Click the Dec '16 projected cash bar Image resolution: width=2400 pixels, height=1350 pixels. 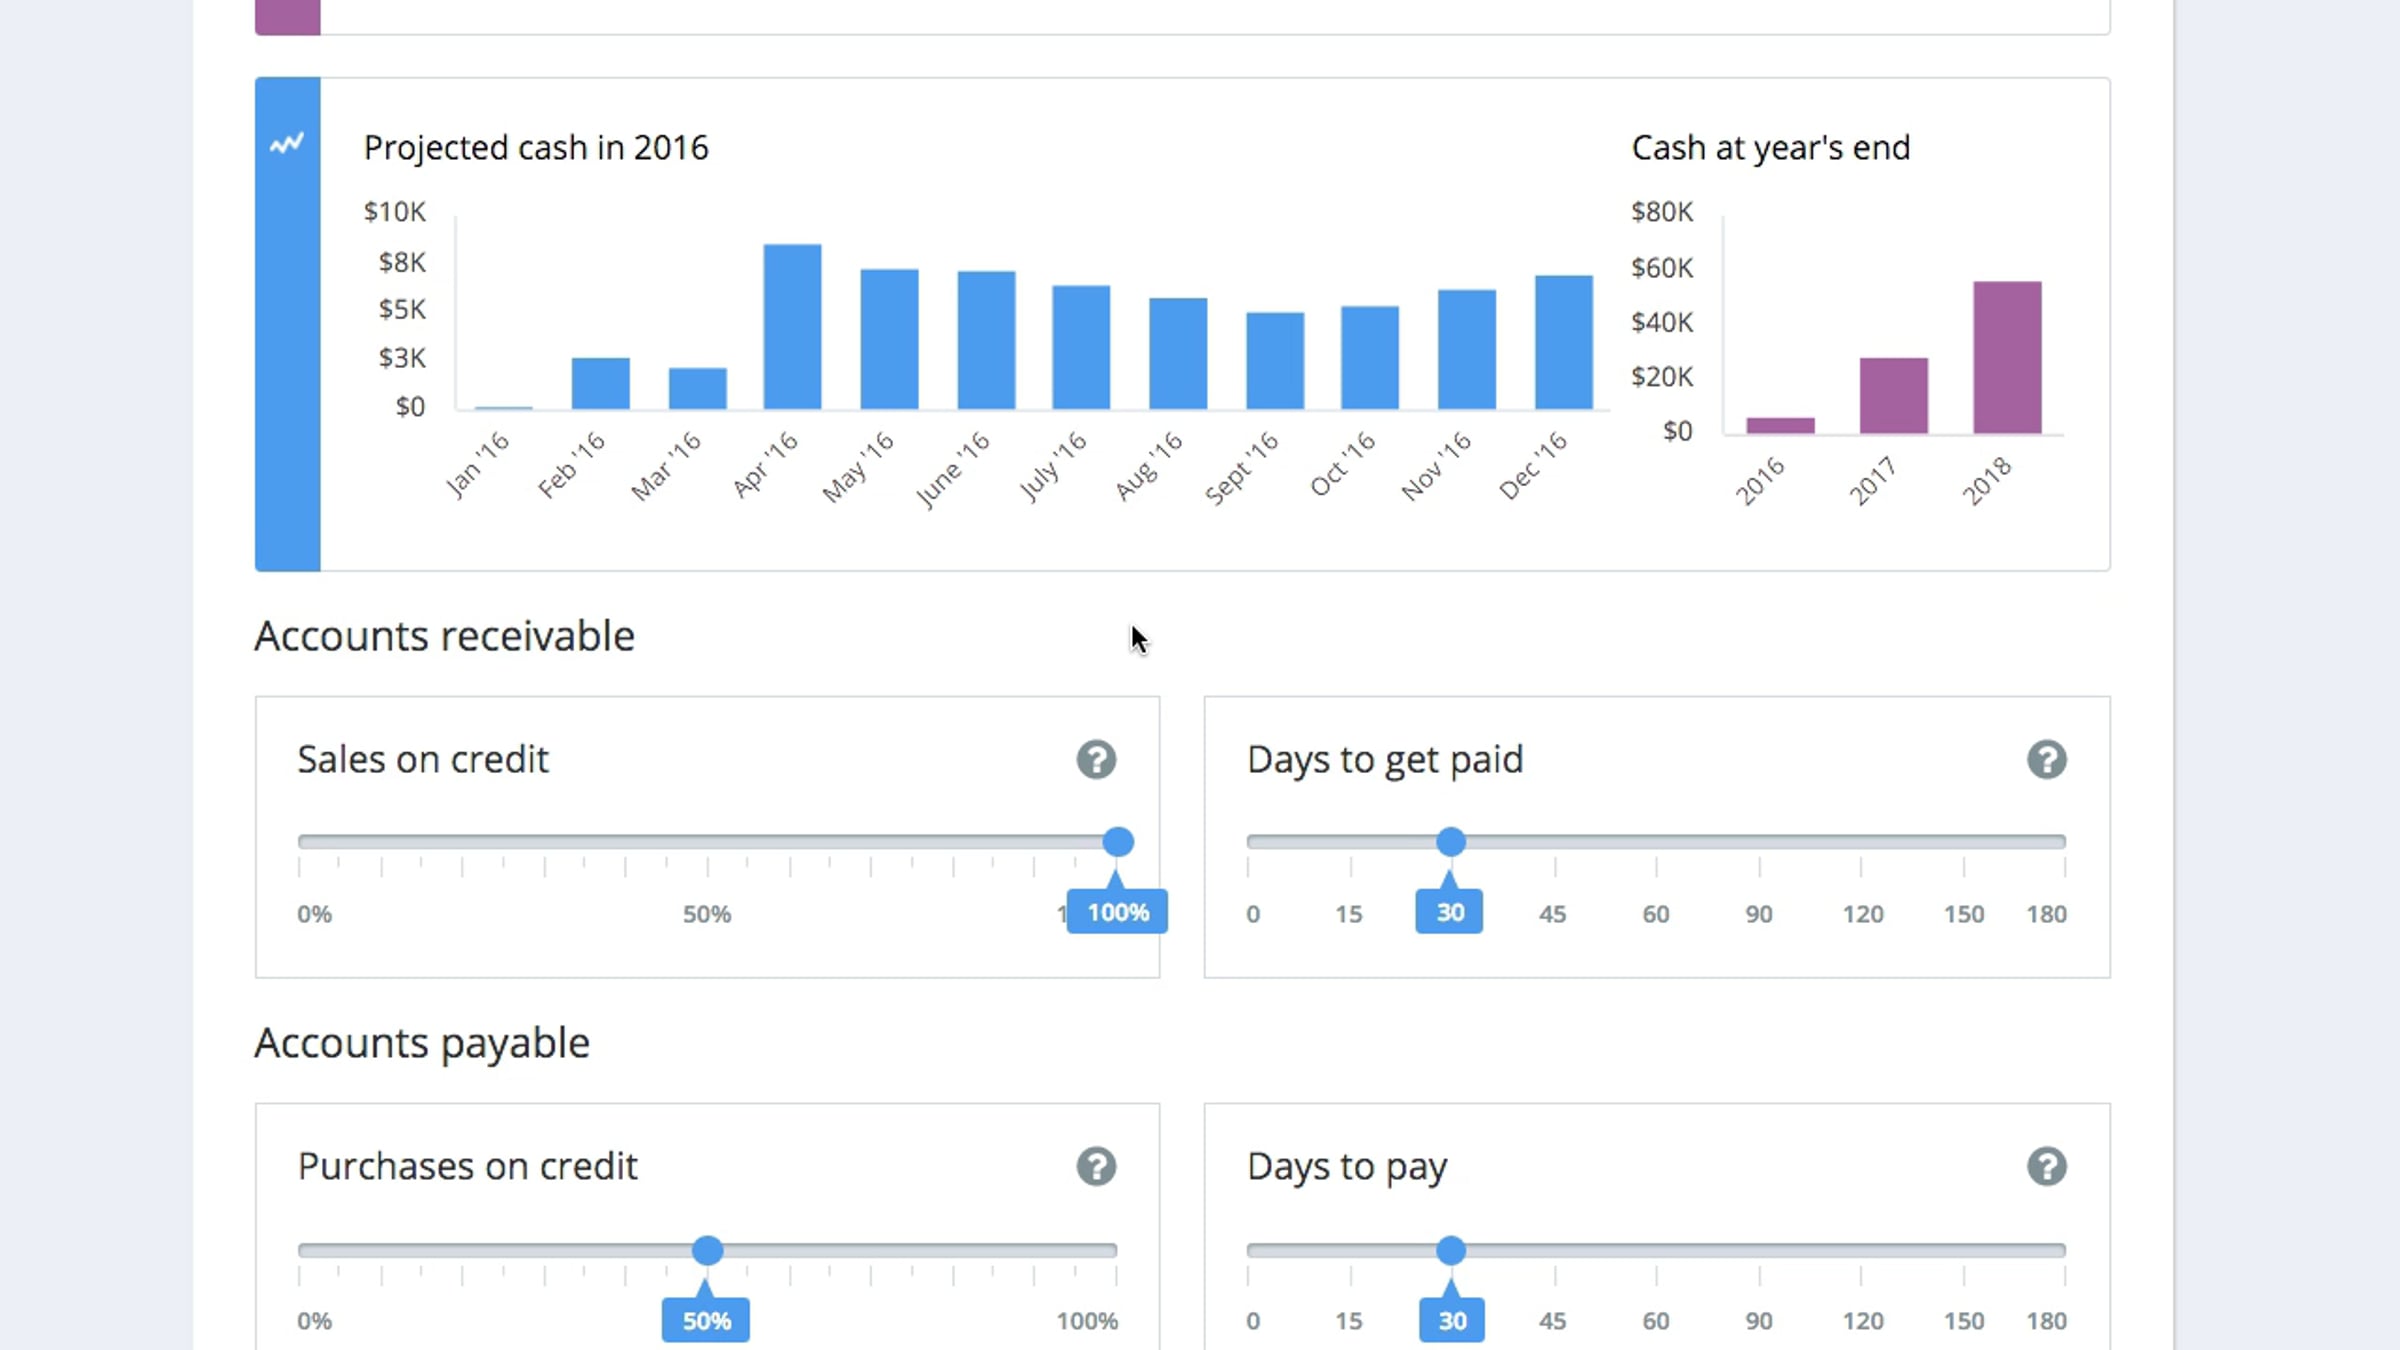1564,342
